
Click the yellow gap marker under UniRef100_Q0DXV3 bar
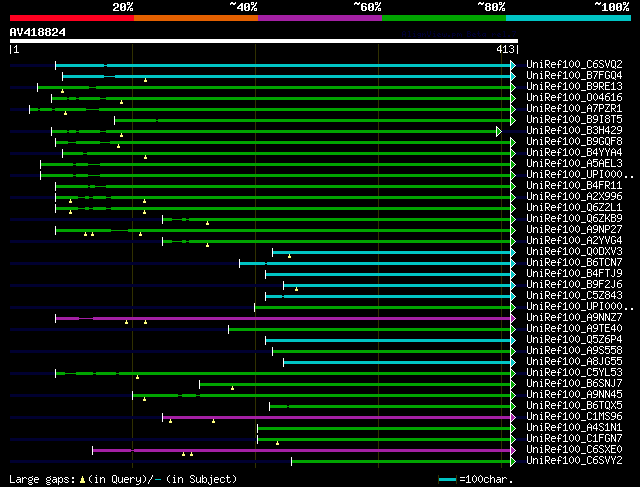click(x=289, y=256)
